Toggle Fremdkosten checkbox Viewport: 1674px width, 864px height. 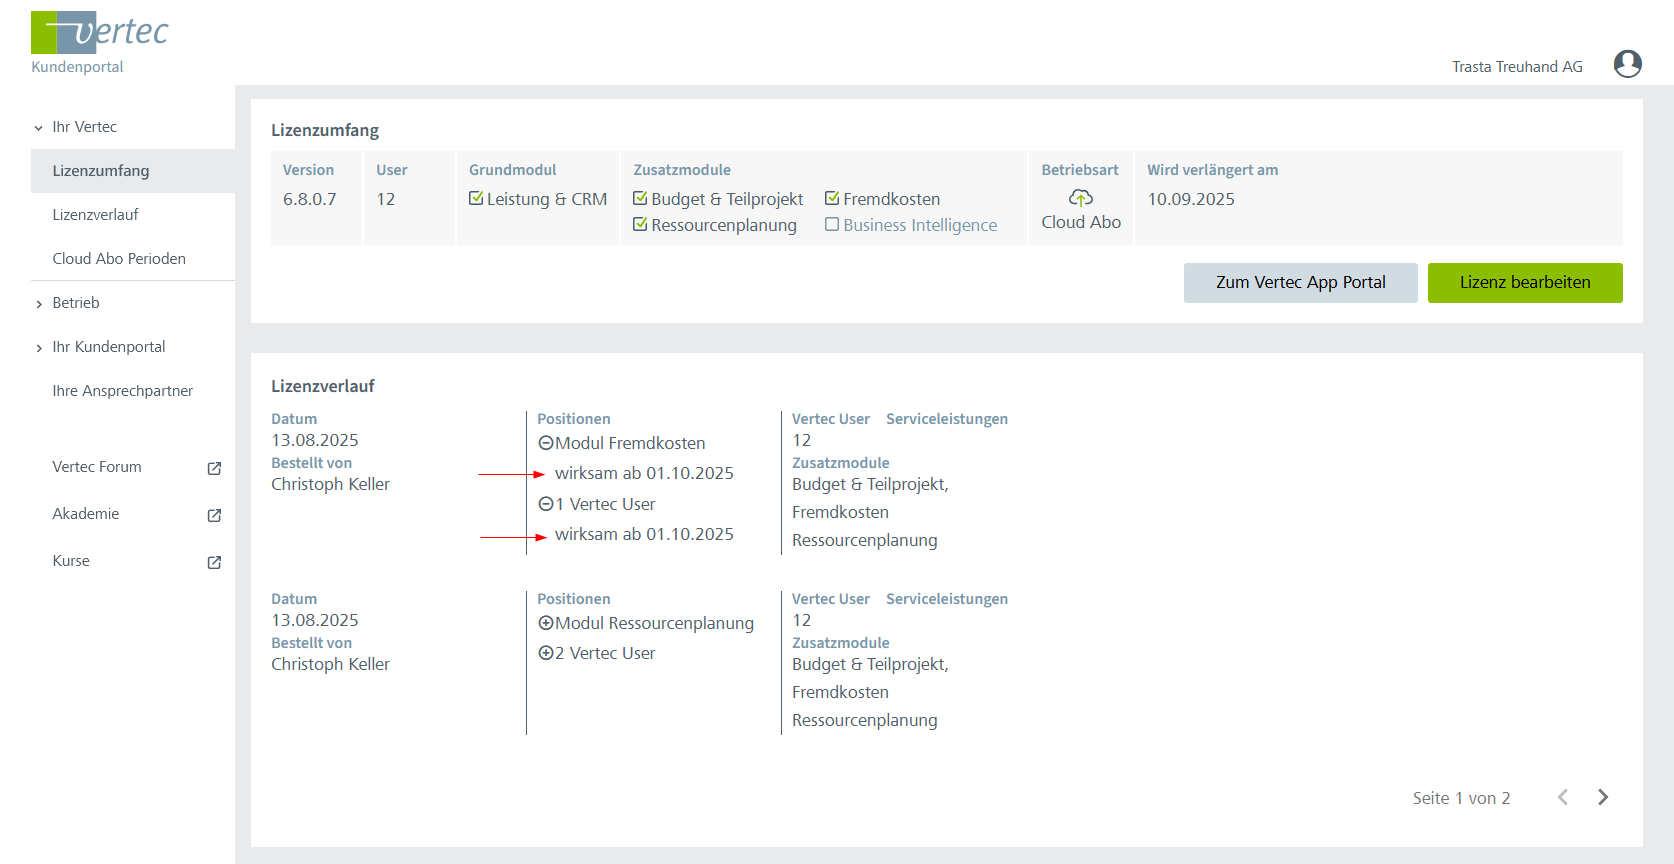[832, 198]
